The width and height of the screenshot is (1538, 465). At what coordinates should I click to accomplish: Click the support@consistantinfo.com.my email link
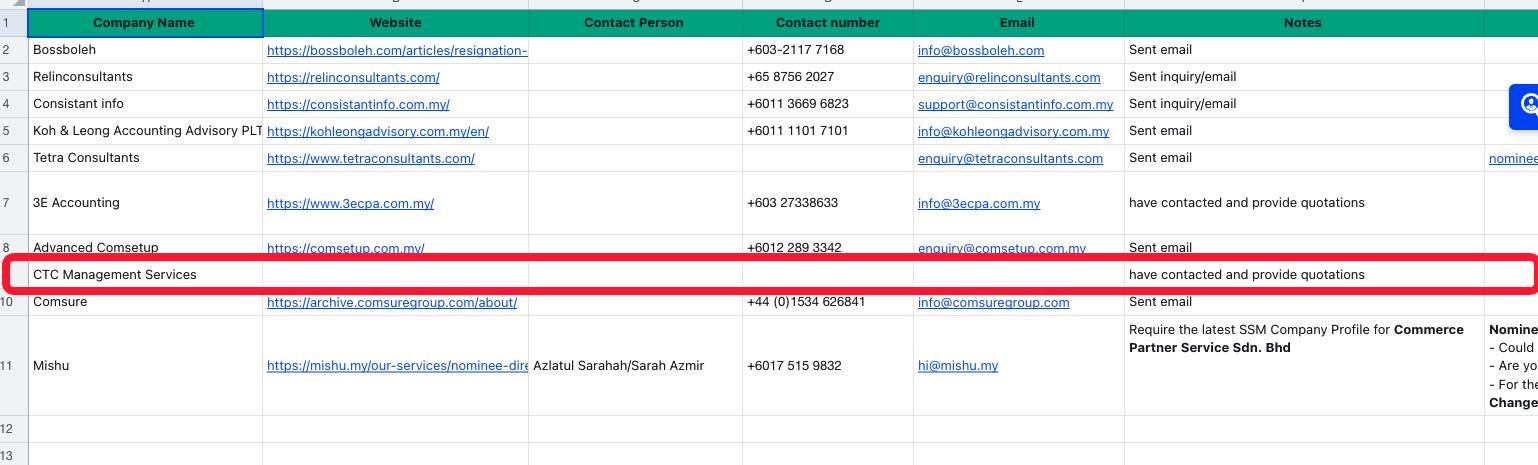[1015, 104]
